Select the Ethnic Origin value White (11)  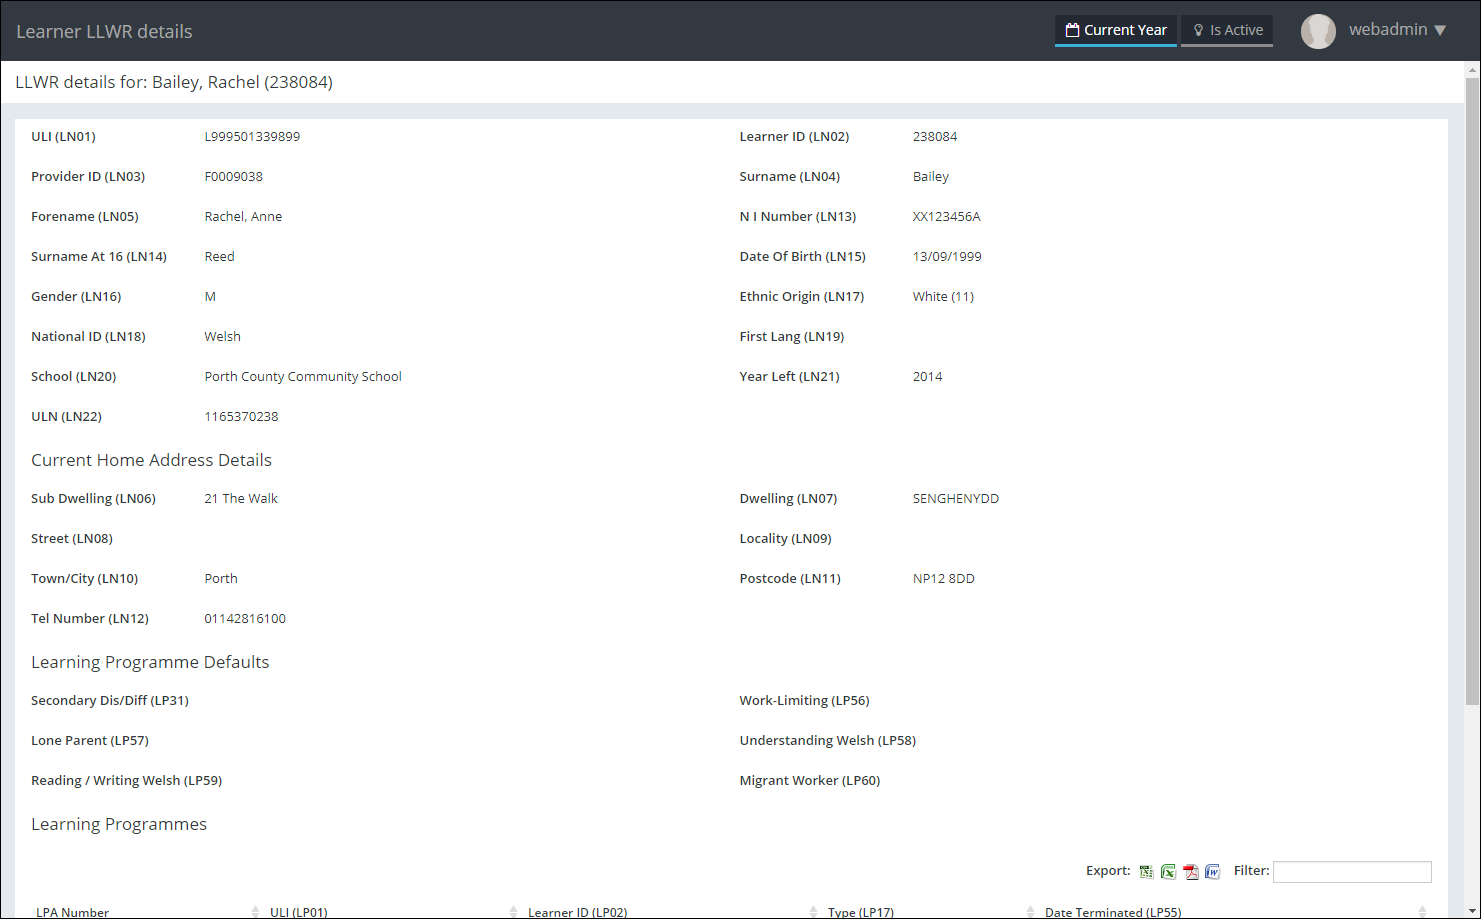(943, 297)
